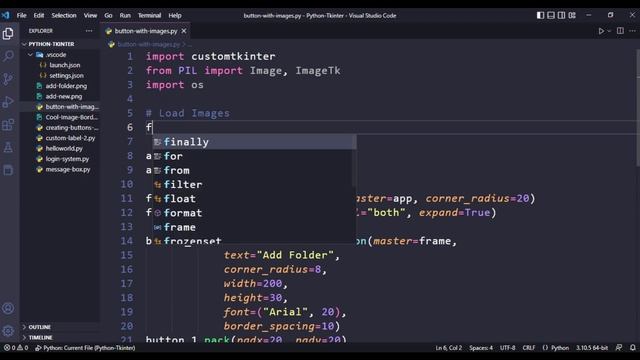This screenshot has width=640, height=360.
Task: Select interpreter 3.10.5 64-bit
Action: [592, 348]
